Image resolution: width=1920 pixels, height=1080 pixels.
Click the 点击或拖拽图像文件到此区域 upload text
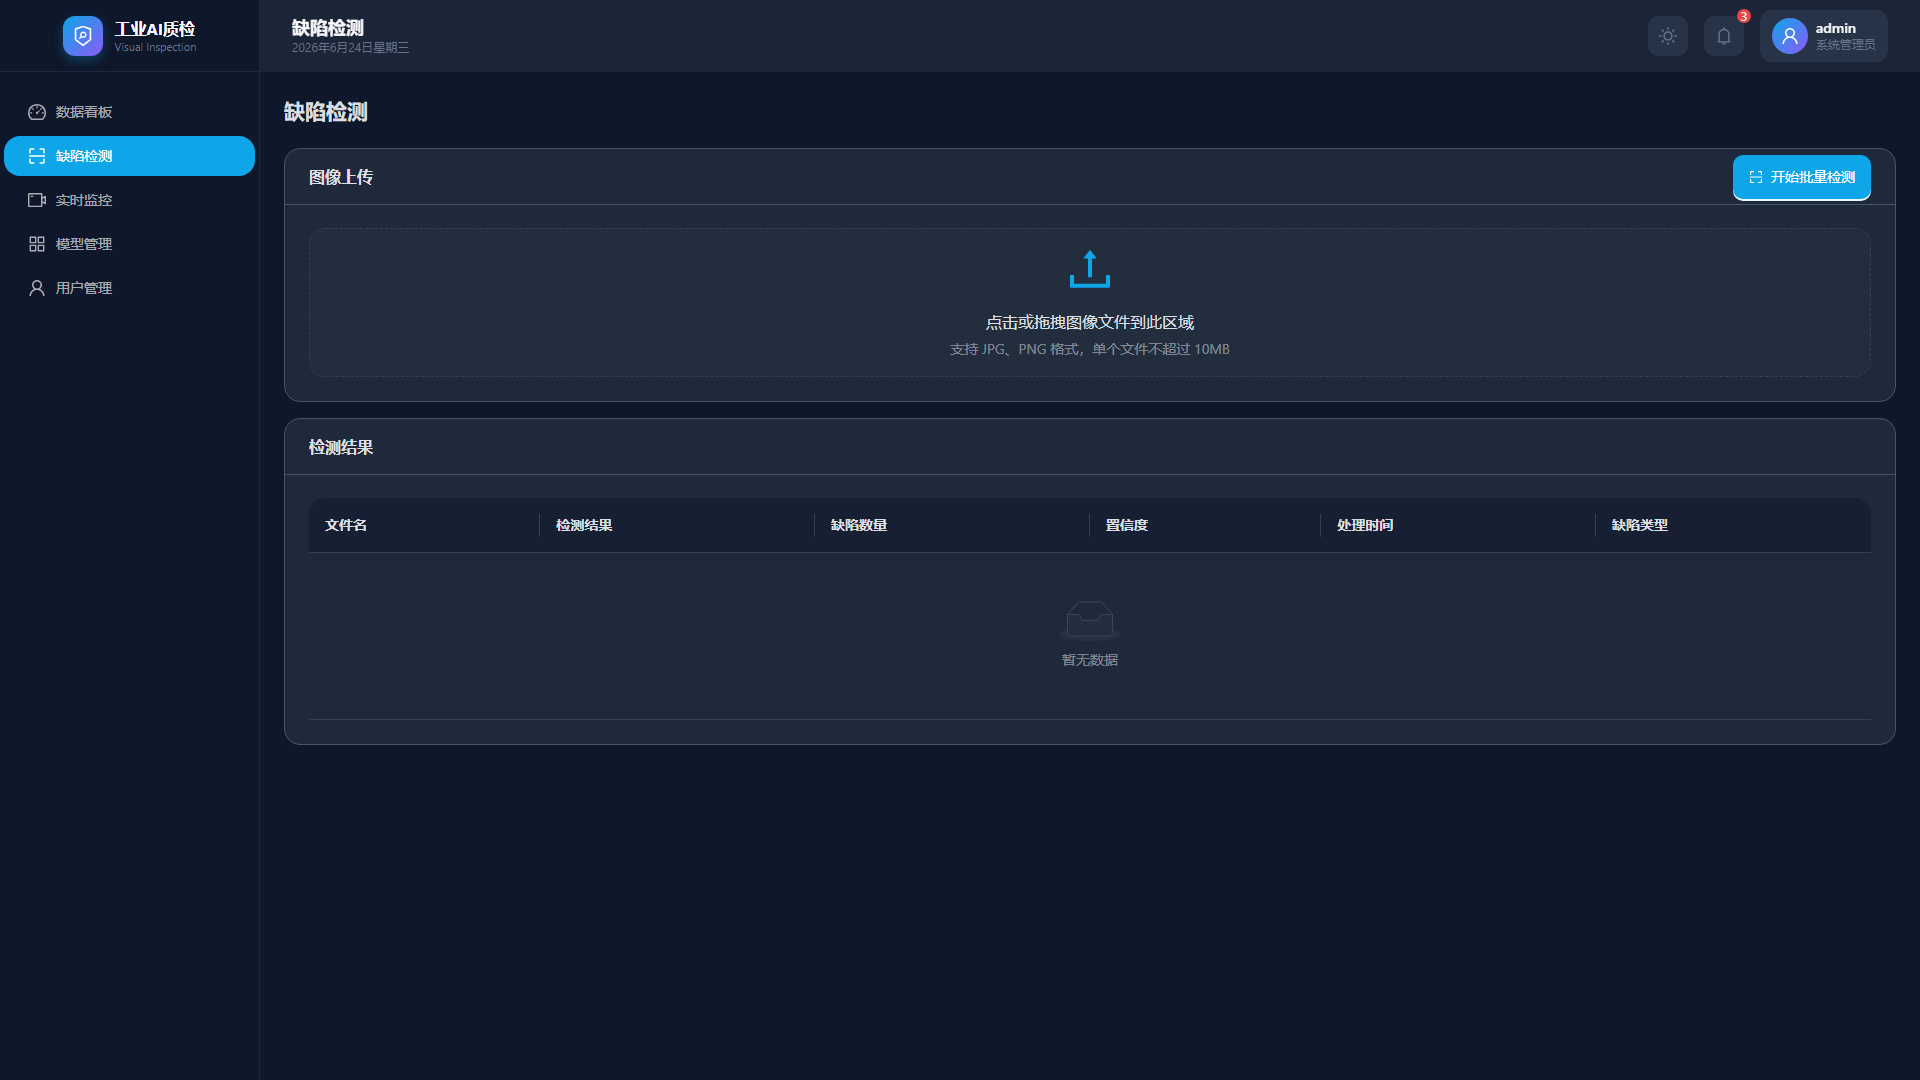tap(1090, 322)
